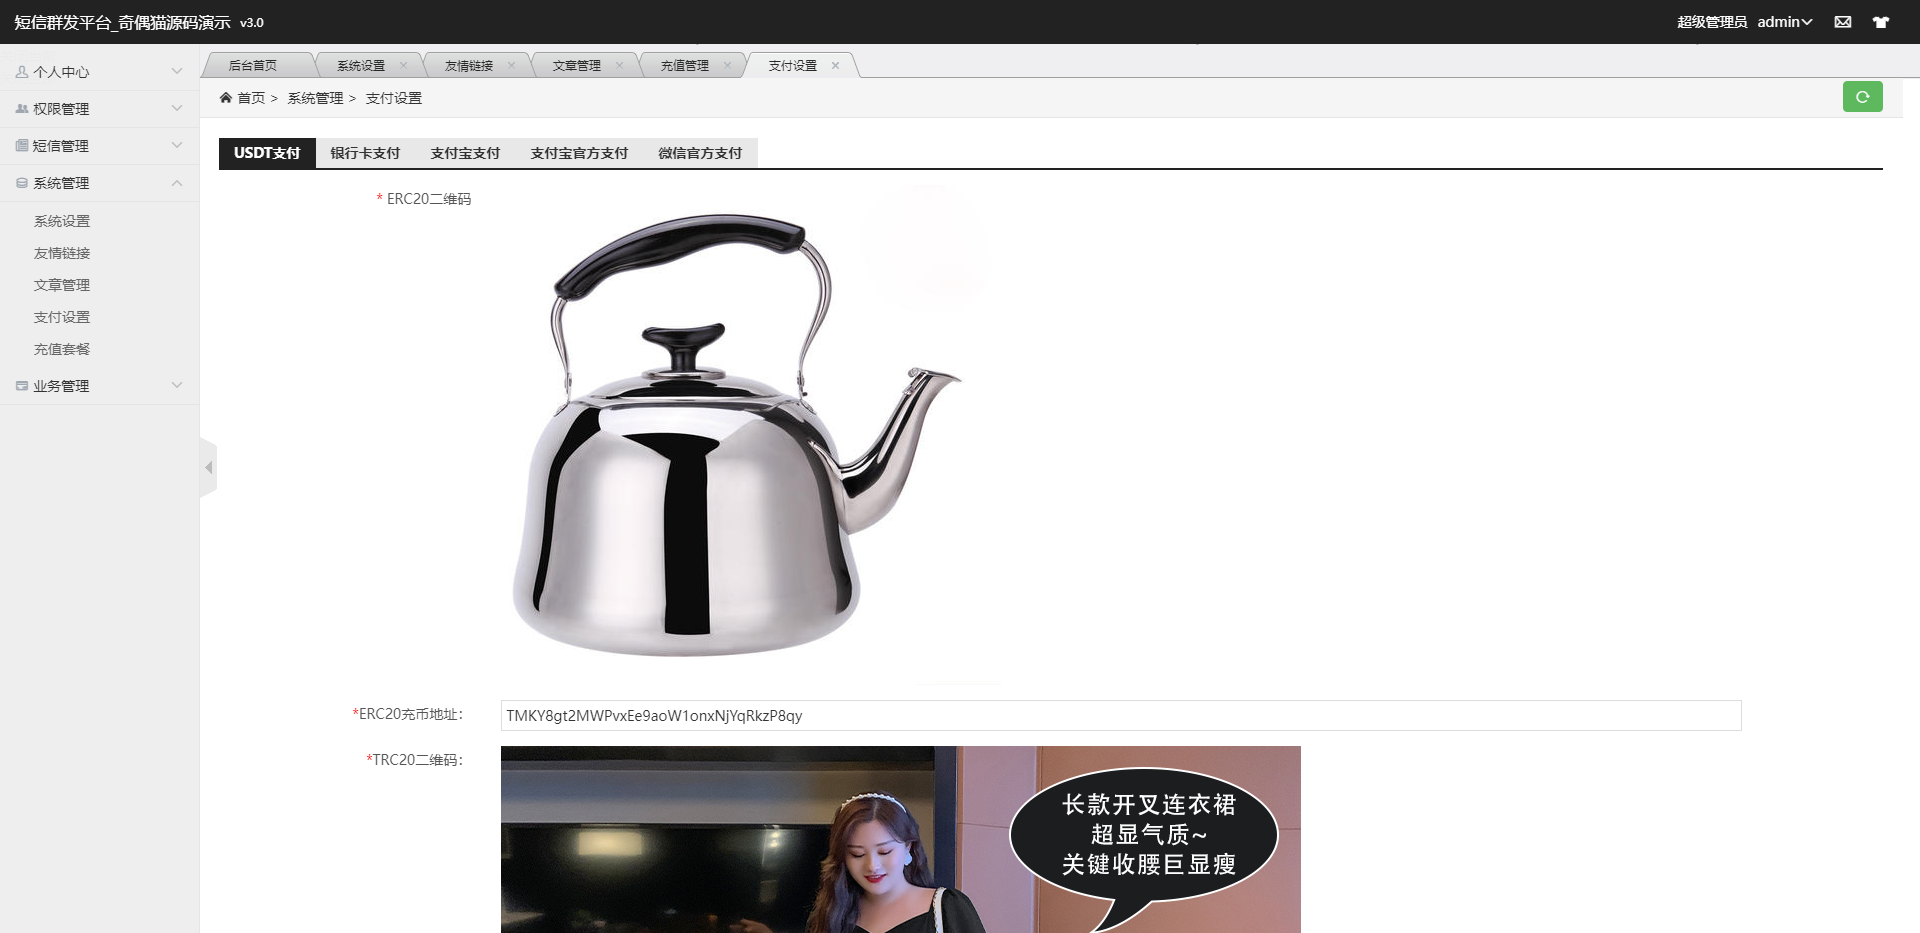The image size is (1920, 933).
Task: Open 系统设置 in the sidebar
Action: click(62, 221)
